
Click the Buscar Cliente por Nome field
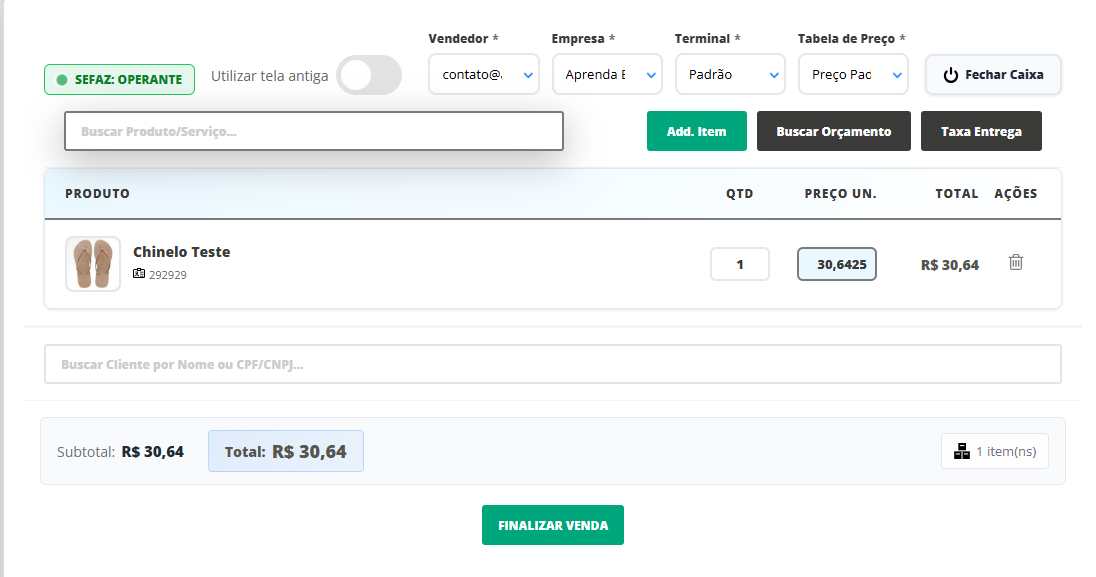click(x=552, y=365)
